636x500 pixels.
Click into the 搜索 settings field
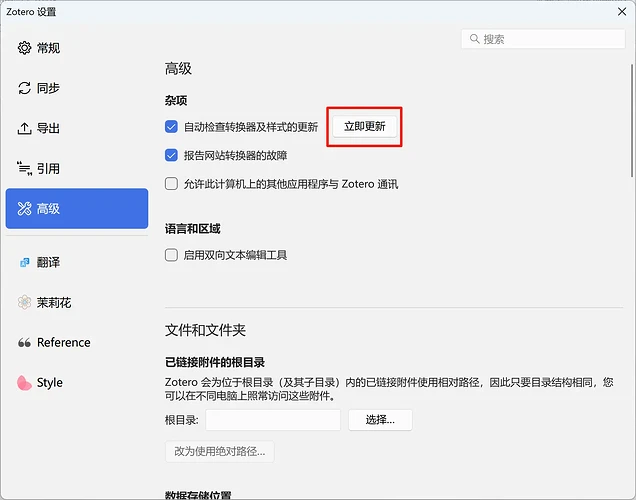pos(543,39)
